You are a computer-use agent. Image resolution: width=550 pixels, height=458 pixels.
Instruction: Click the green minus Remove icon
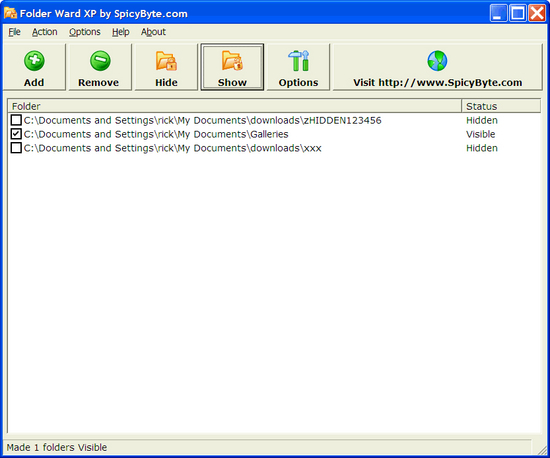point(100,61)
